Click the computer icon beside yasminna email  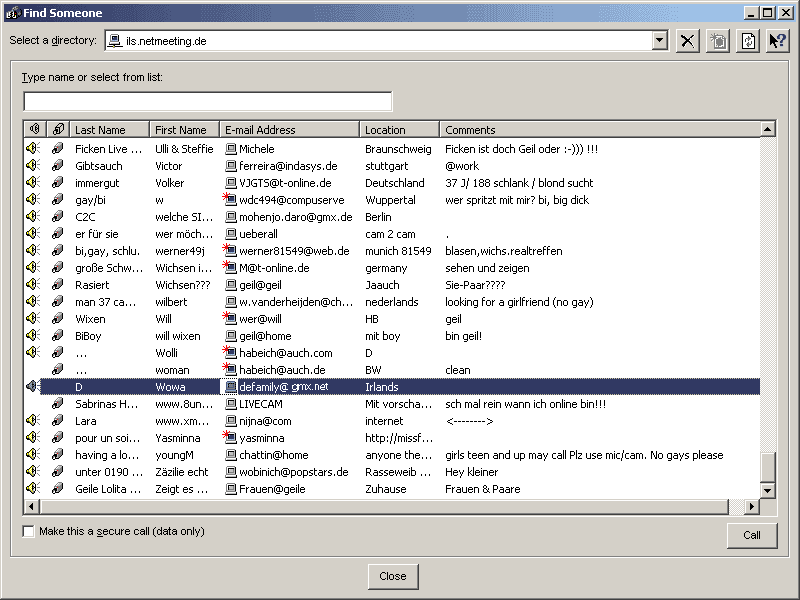(x=230, y=437)
